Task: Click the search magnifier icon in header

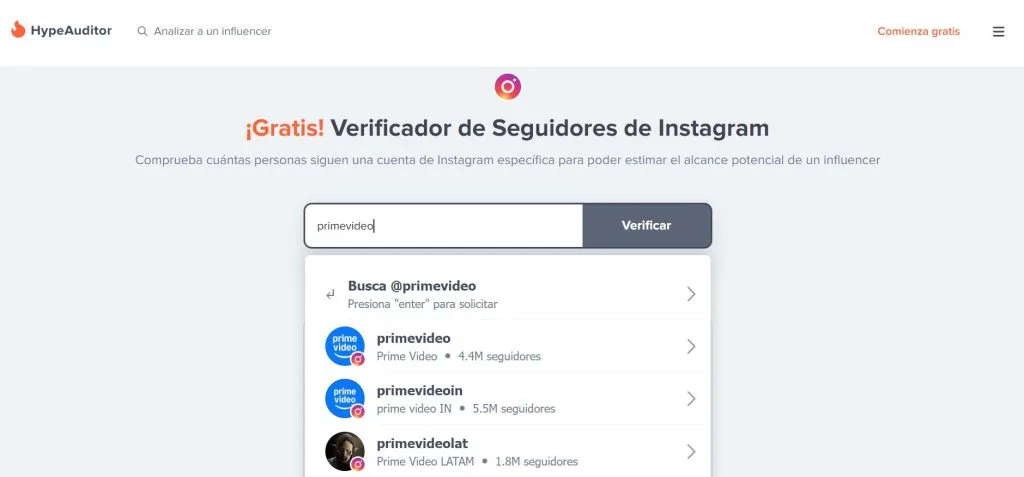Action: pos(142,31)
